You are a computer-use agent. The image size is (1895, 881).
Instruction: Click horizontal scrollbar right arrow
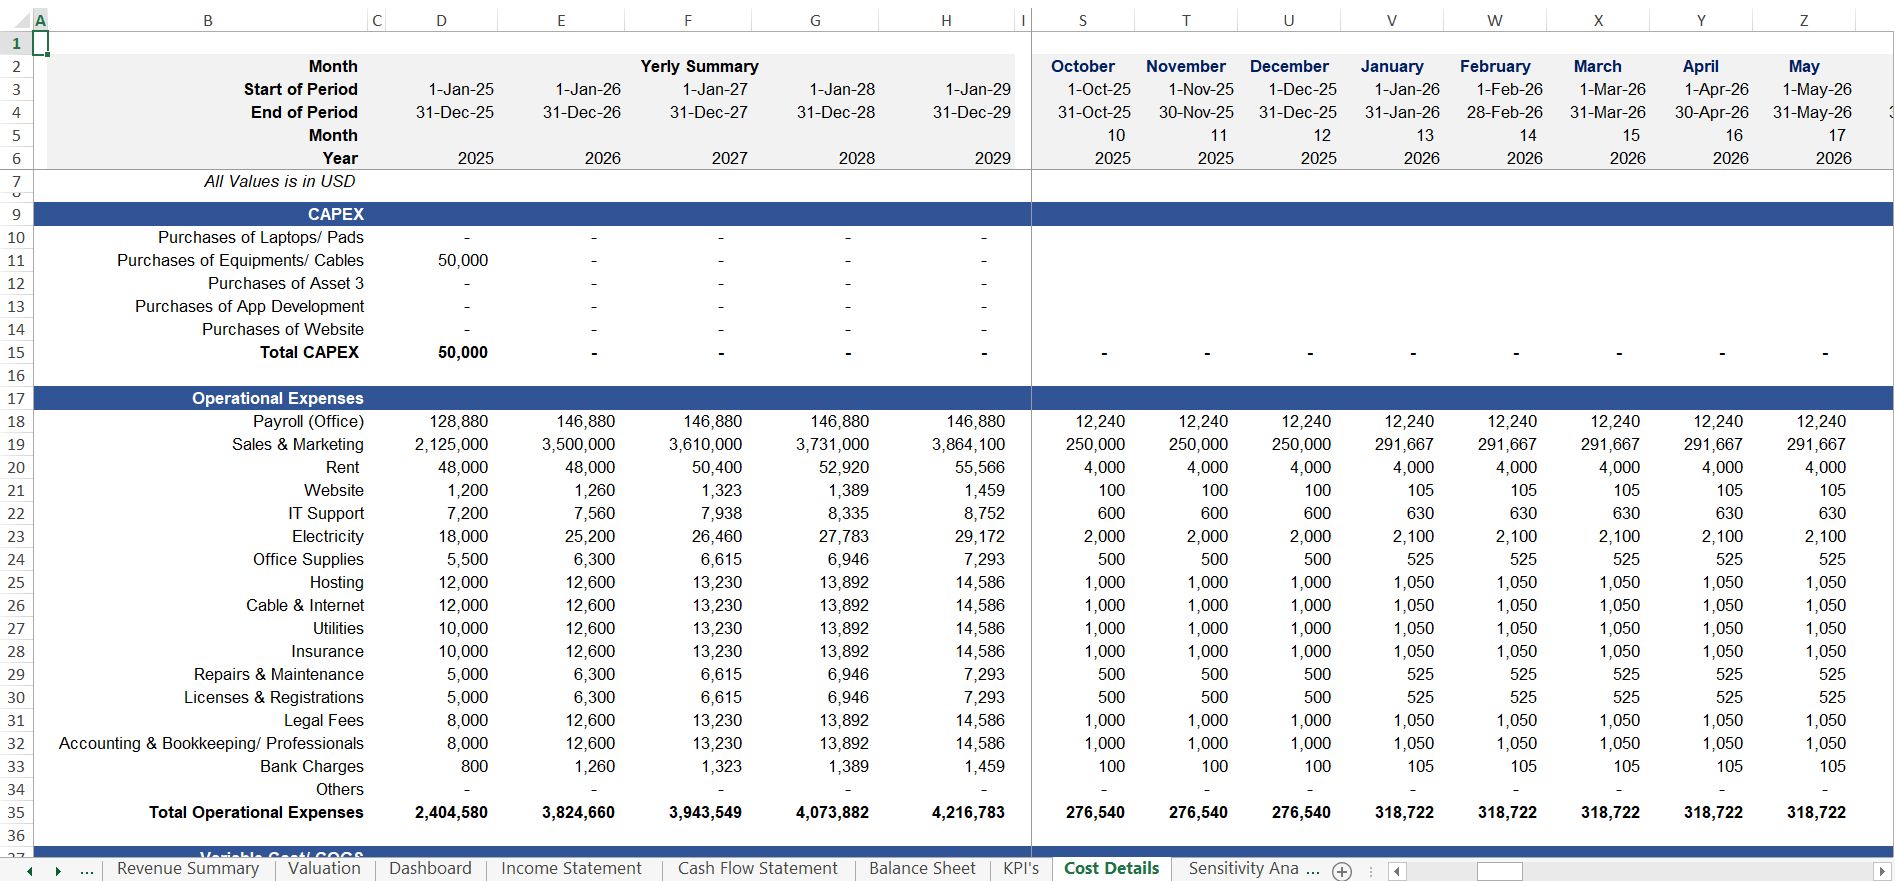click(1882, 871)
